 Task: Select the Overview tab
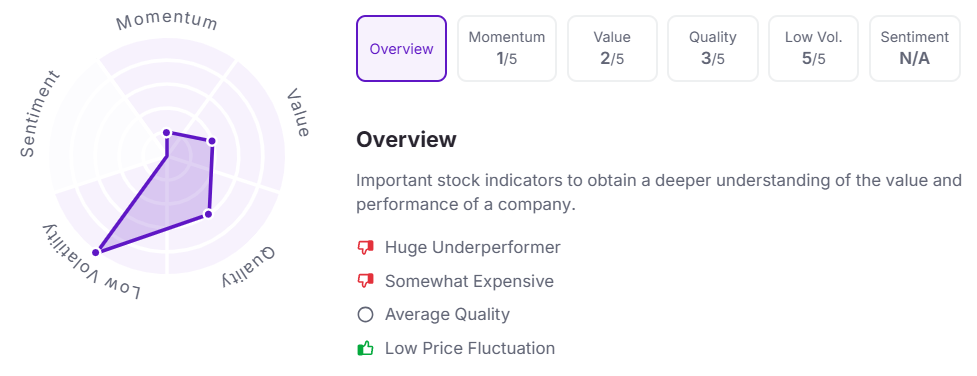coord(401,49)
